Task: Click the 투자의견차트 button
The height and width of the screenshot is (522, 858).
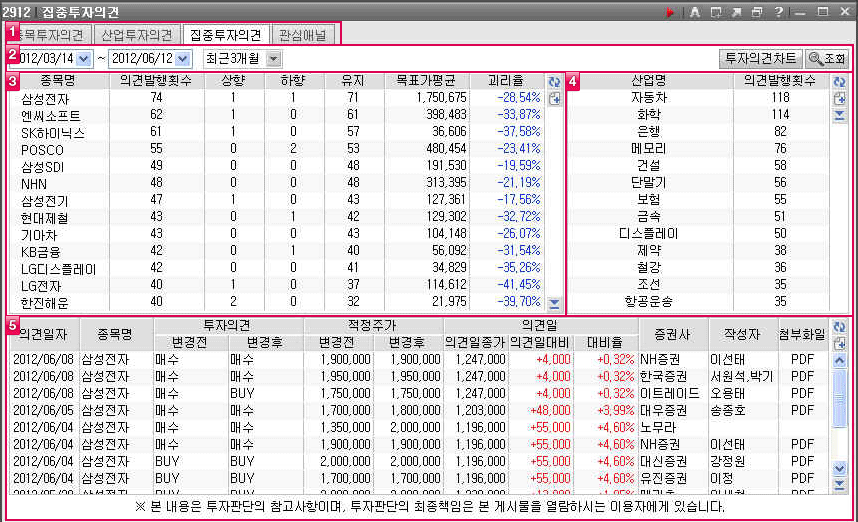Action: [x=761, y=58]
